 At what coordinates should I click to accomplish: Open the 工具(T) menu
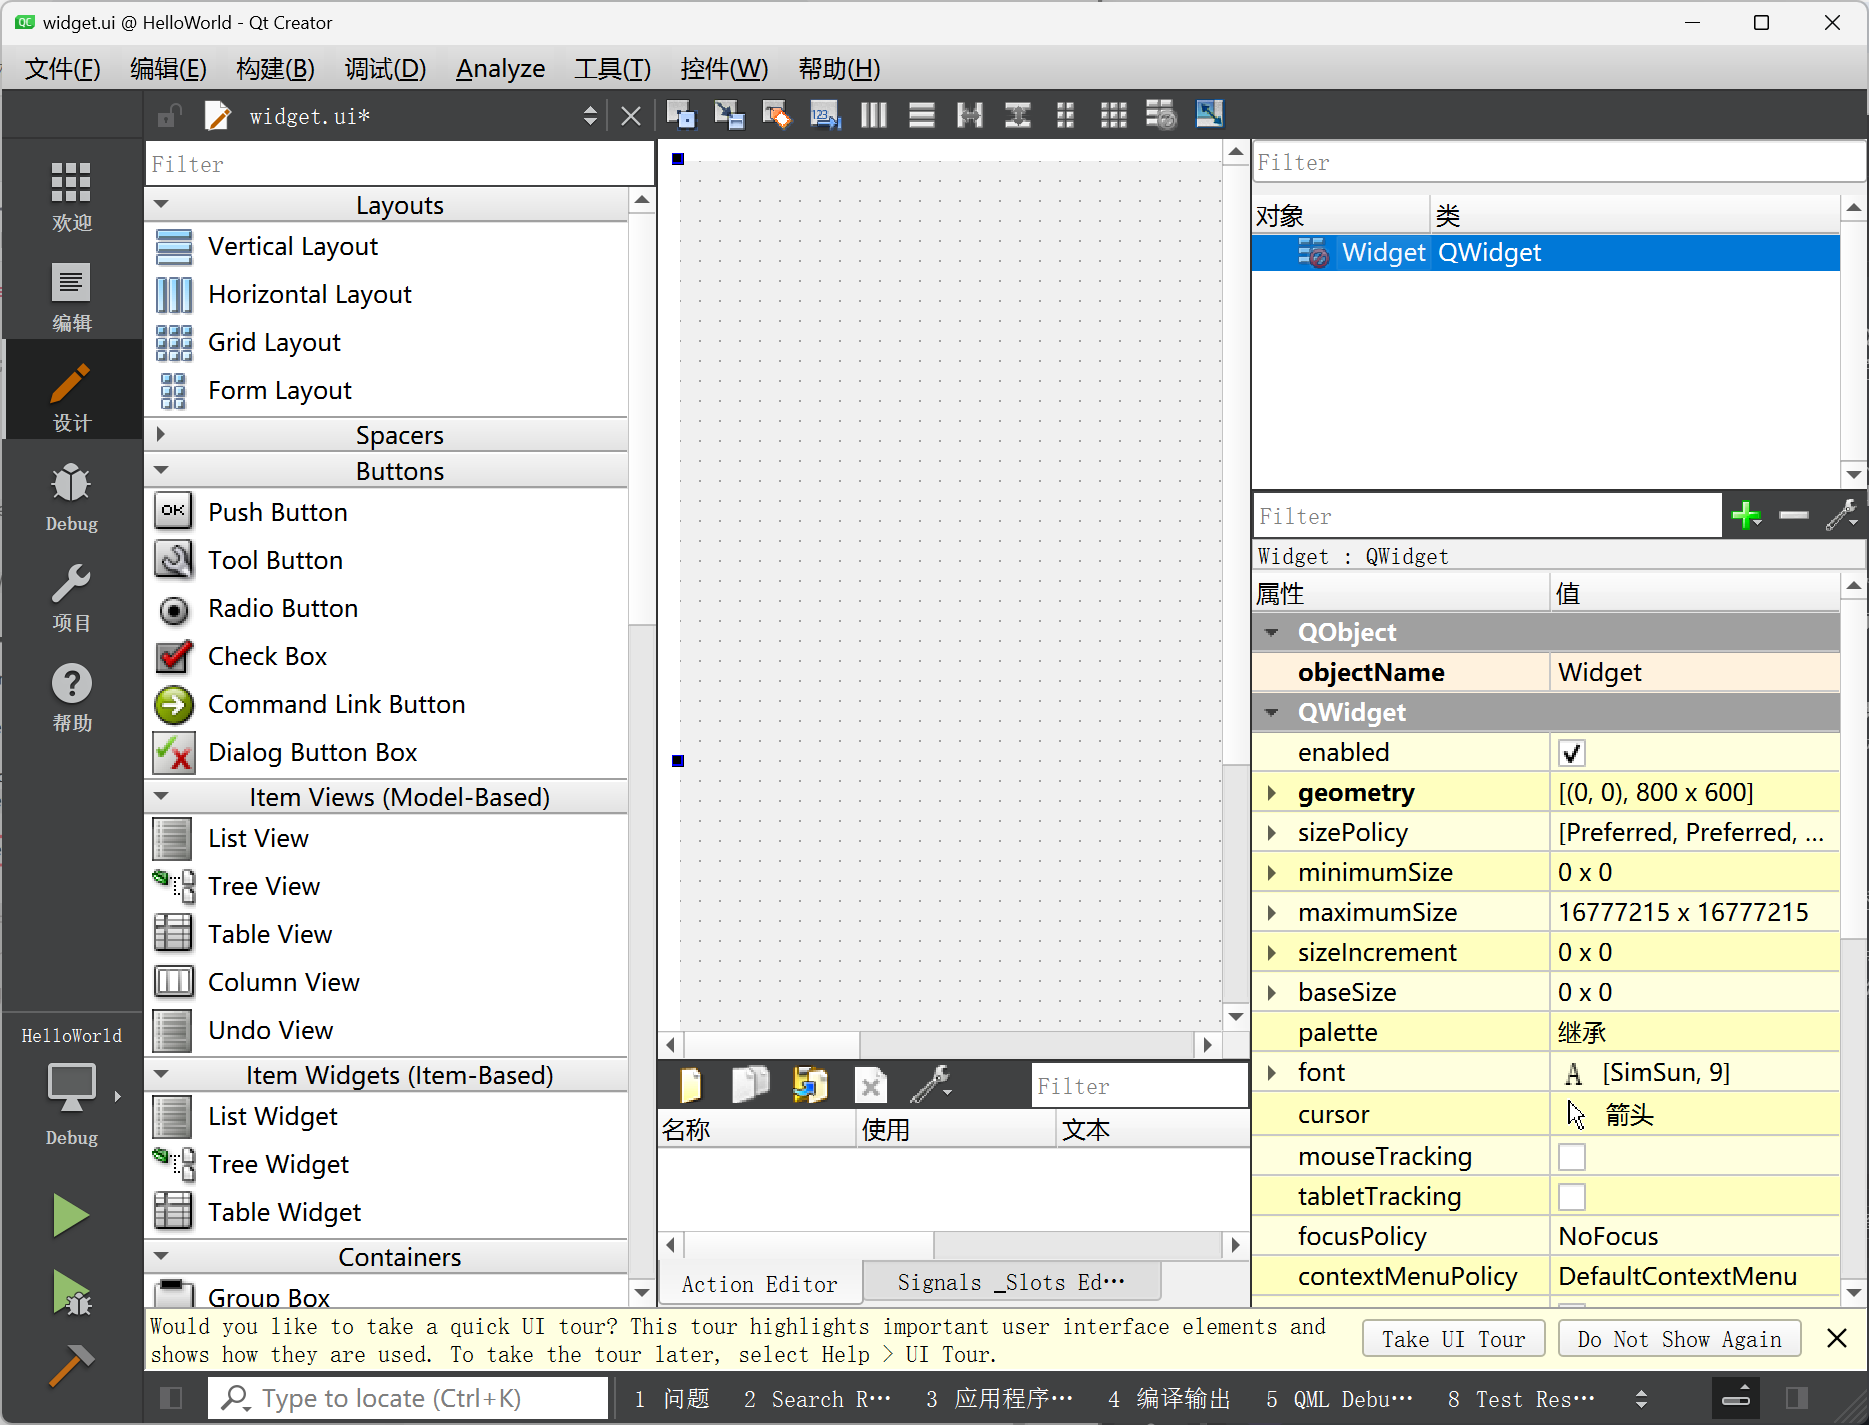612,69
